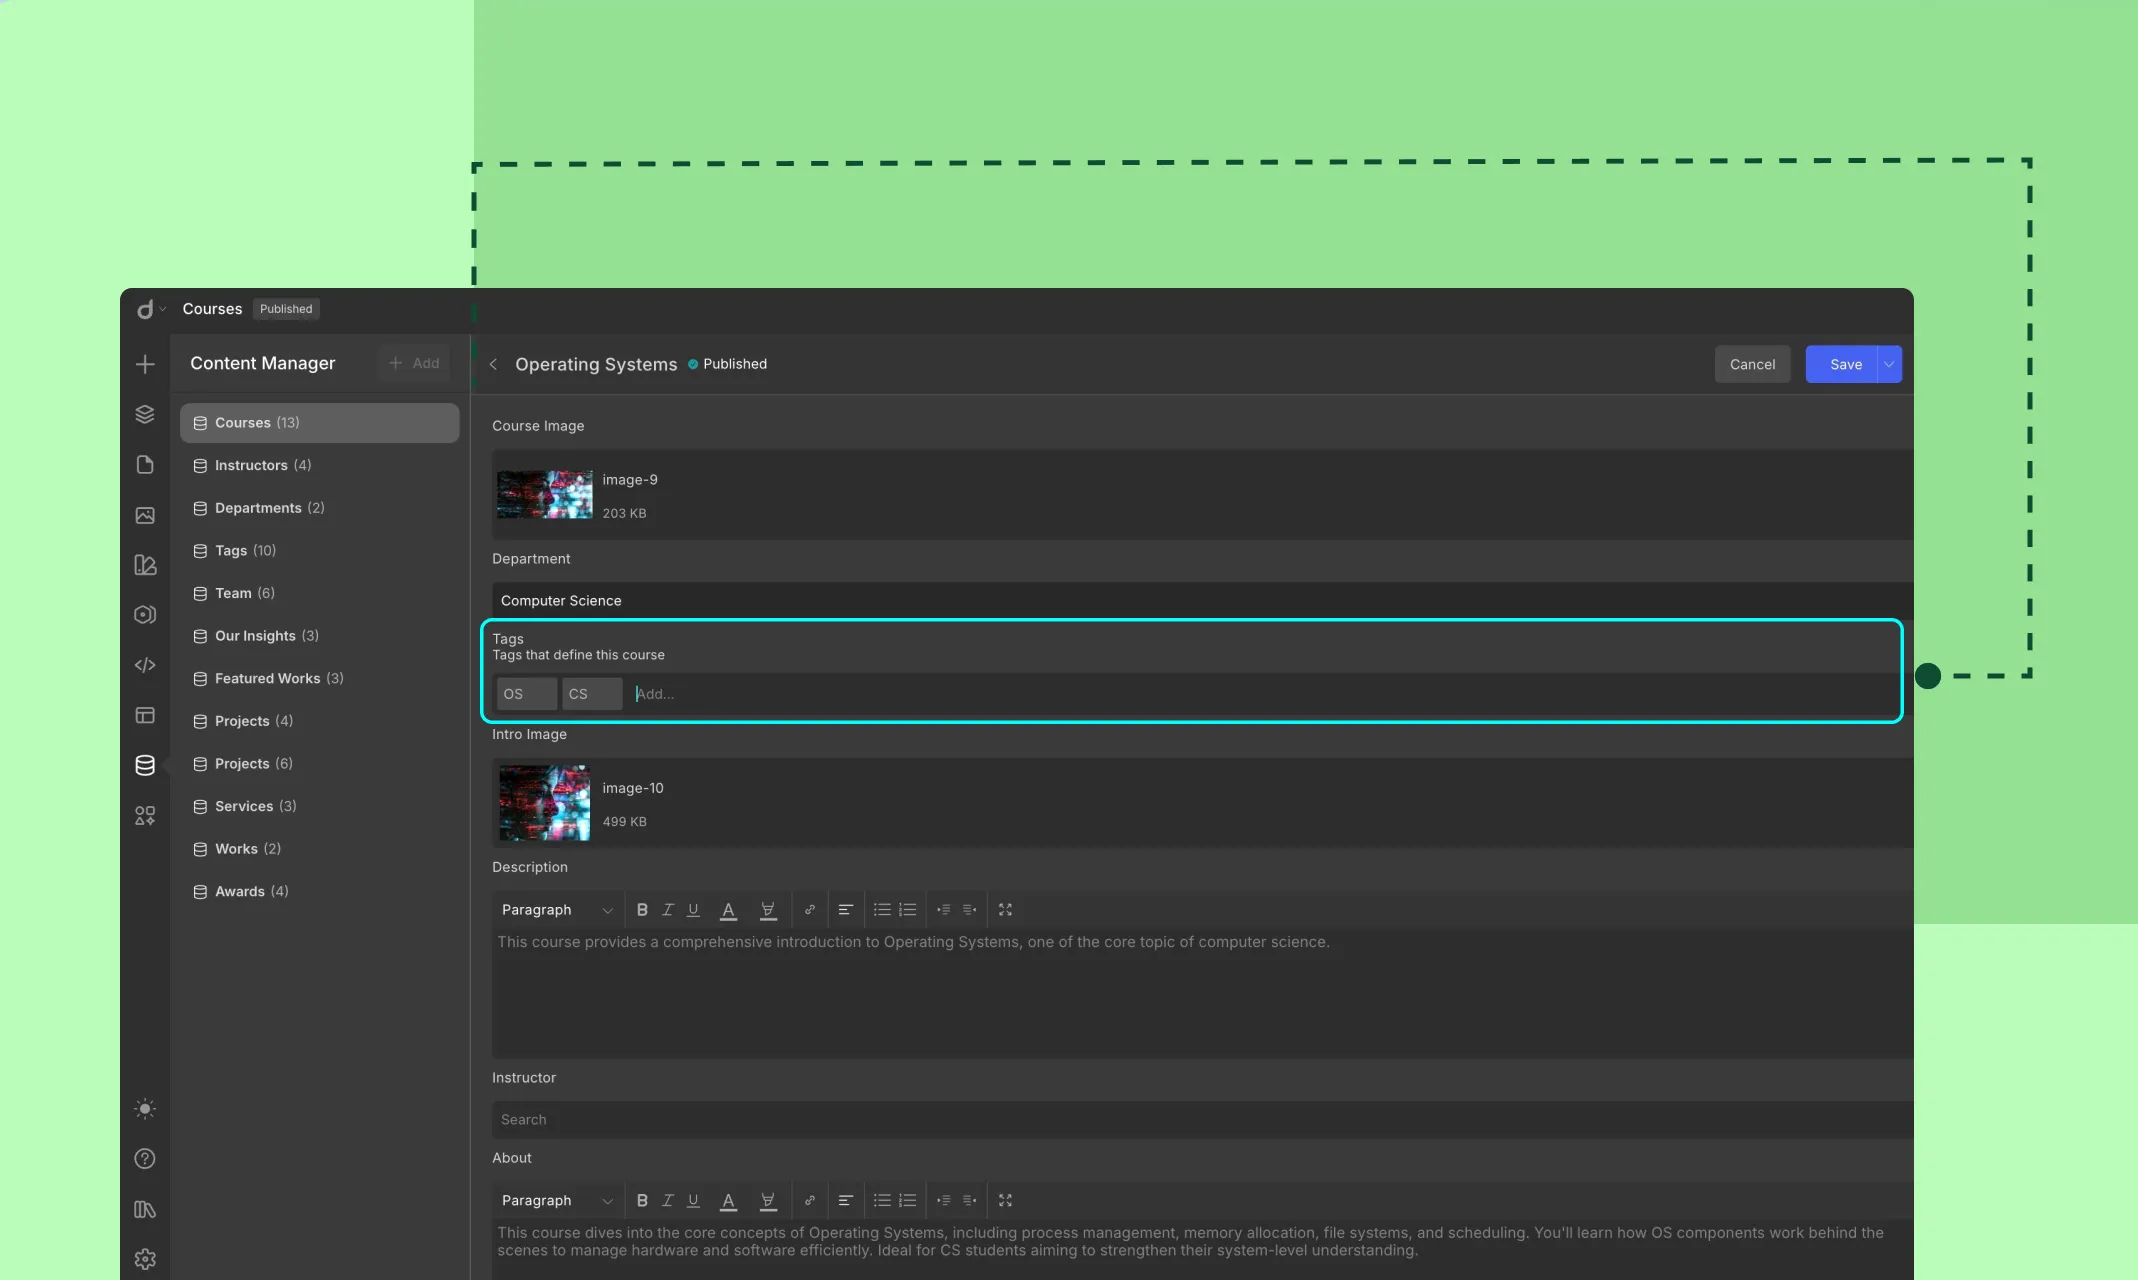This screenshot has height=1280, width=2138.
Task: Open the Code icon in the left rail
Action: click(145, 665)
